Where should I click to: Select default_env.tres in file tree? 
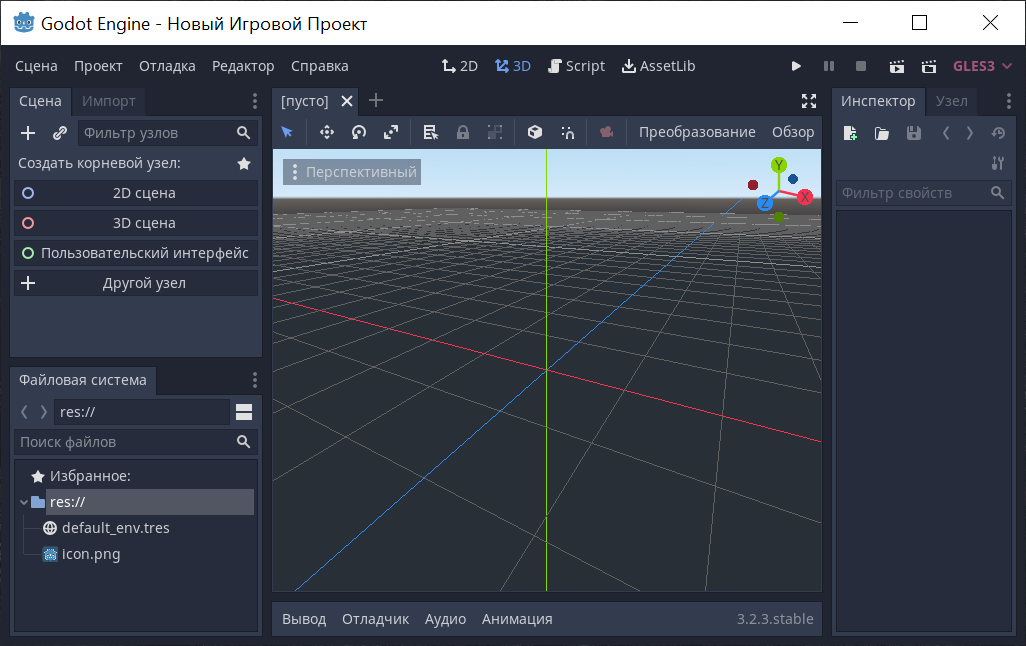point(115,528)
